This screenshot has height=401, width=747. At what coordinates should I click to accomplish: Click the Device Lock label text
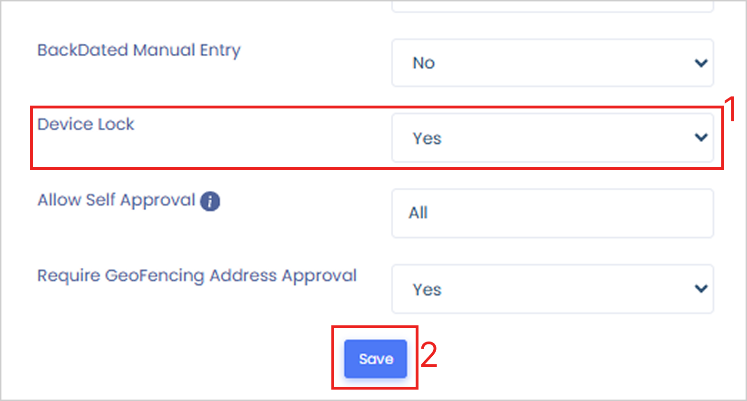click(x=86, y=125)
